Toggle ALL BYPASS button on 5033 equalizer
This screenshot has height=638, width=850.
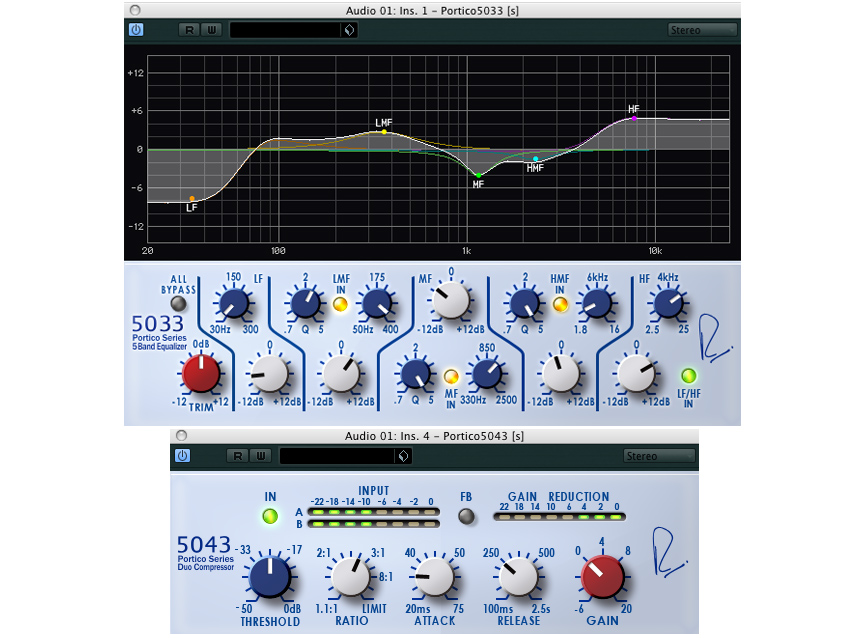click(x=178, y=304)
